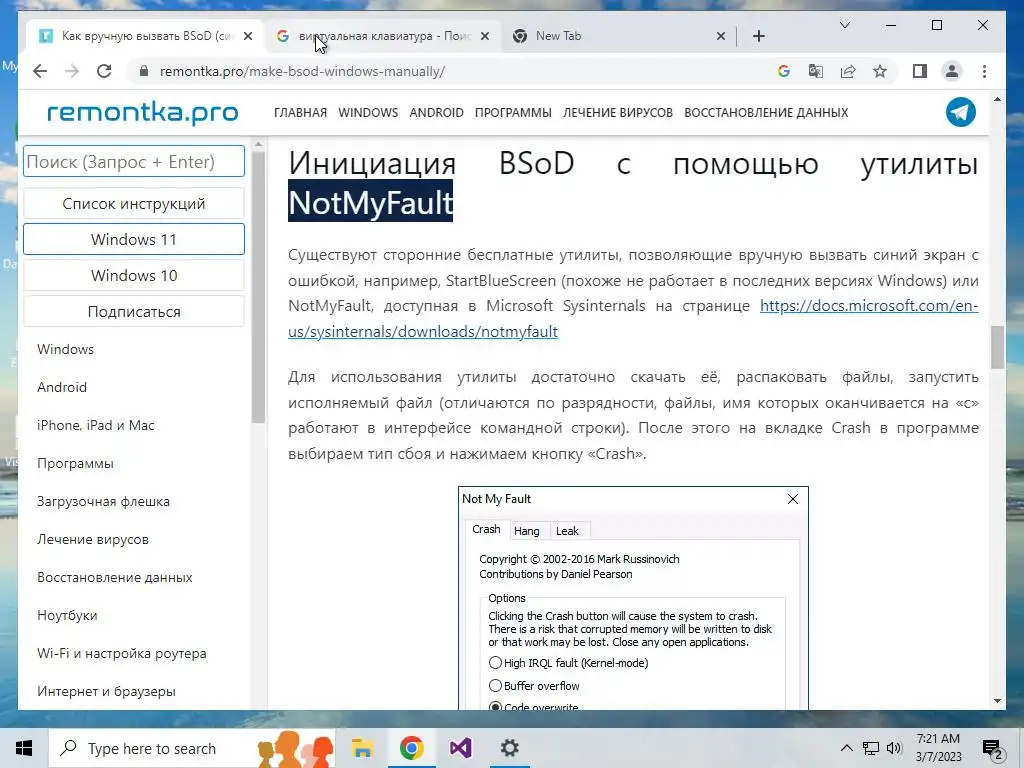This screenshot has width=1024, height=768.
Task: Close the New Tab tab
Action: (x=720, y=36)
